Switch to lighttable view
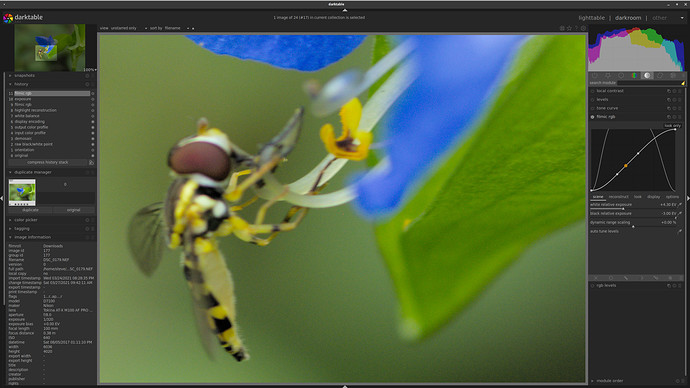690x388 pixels. [591, 18]
